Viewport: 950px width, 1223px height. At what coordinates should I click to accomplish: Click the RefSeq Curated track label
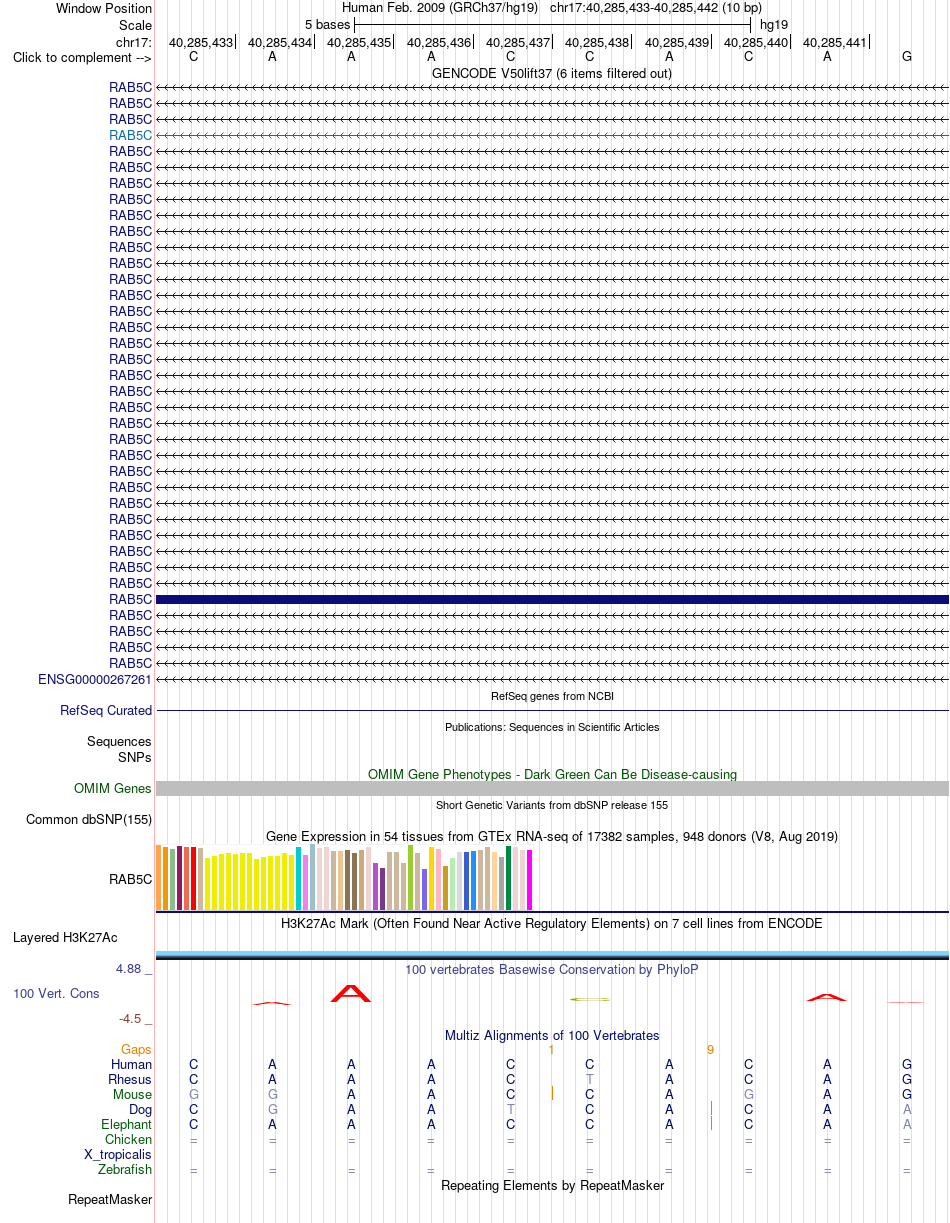point(106,711)
